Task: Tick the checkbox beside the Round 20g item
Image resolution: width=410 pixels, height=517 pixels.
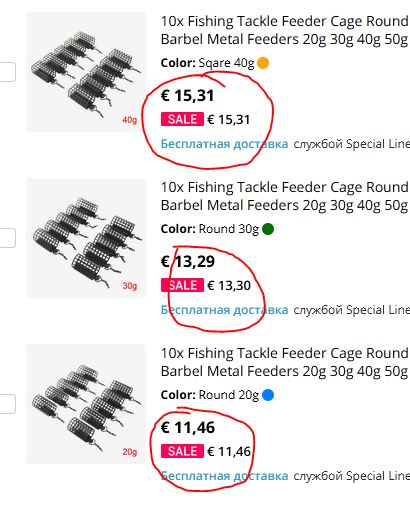Action: 7,404
